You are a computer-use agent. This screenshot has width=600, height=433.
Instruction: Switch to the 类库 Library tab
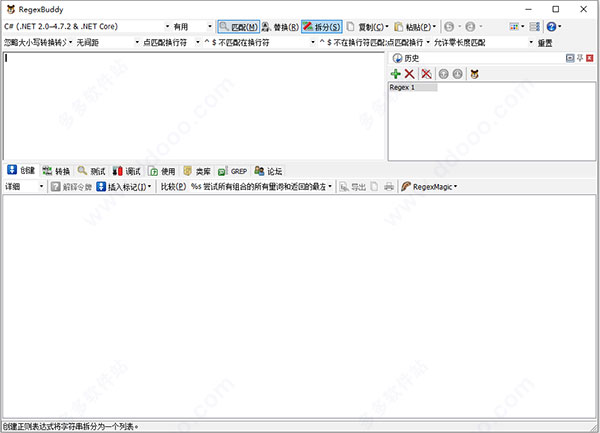coord(197,171)
